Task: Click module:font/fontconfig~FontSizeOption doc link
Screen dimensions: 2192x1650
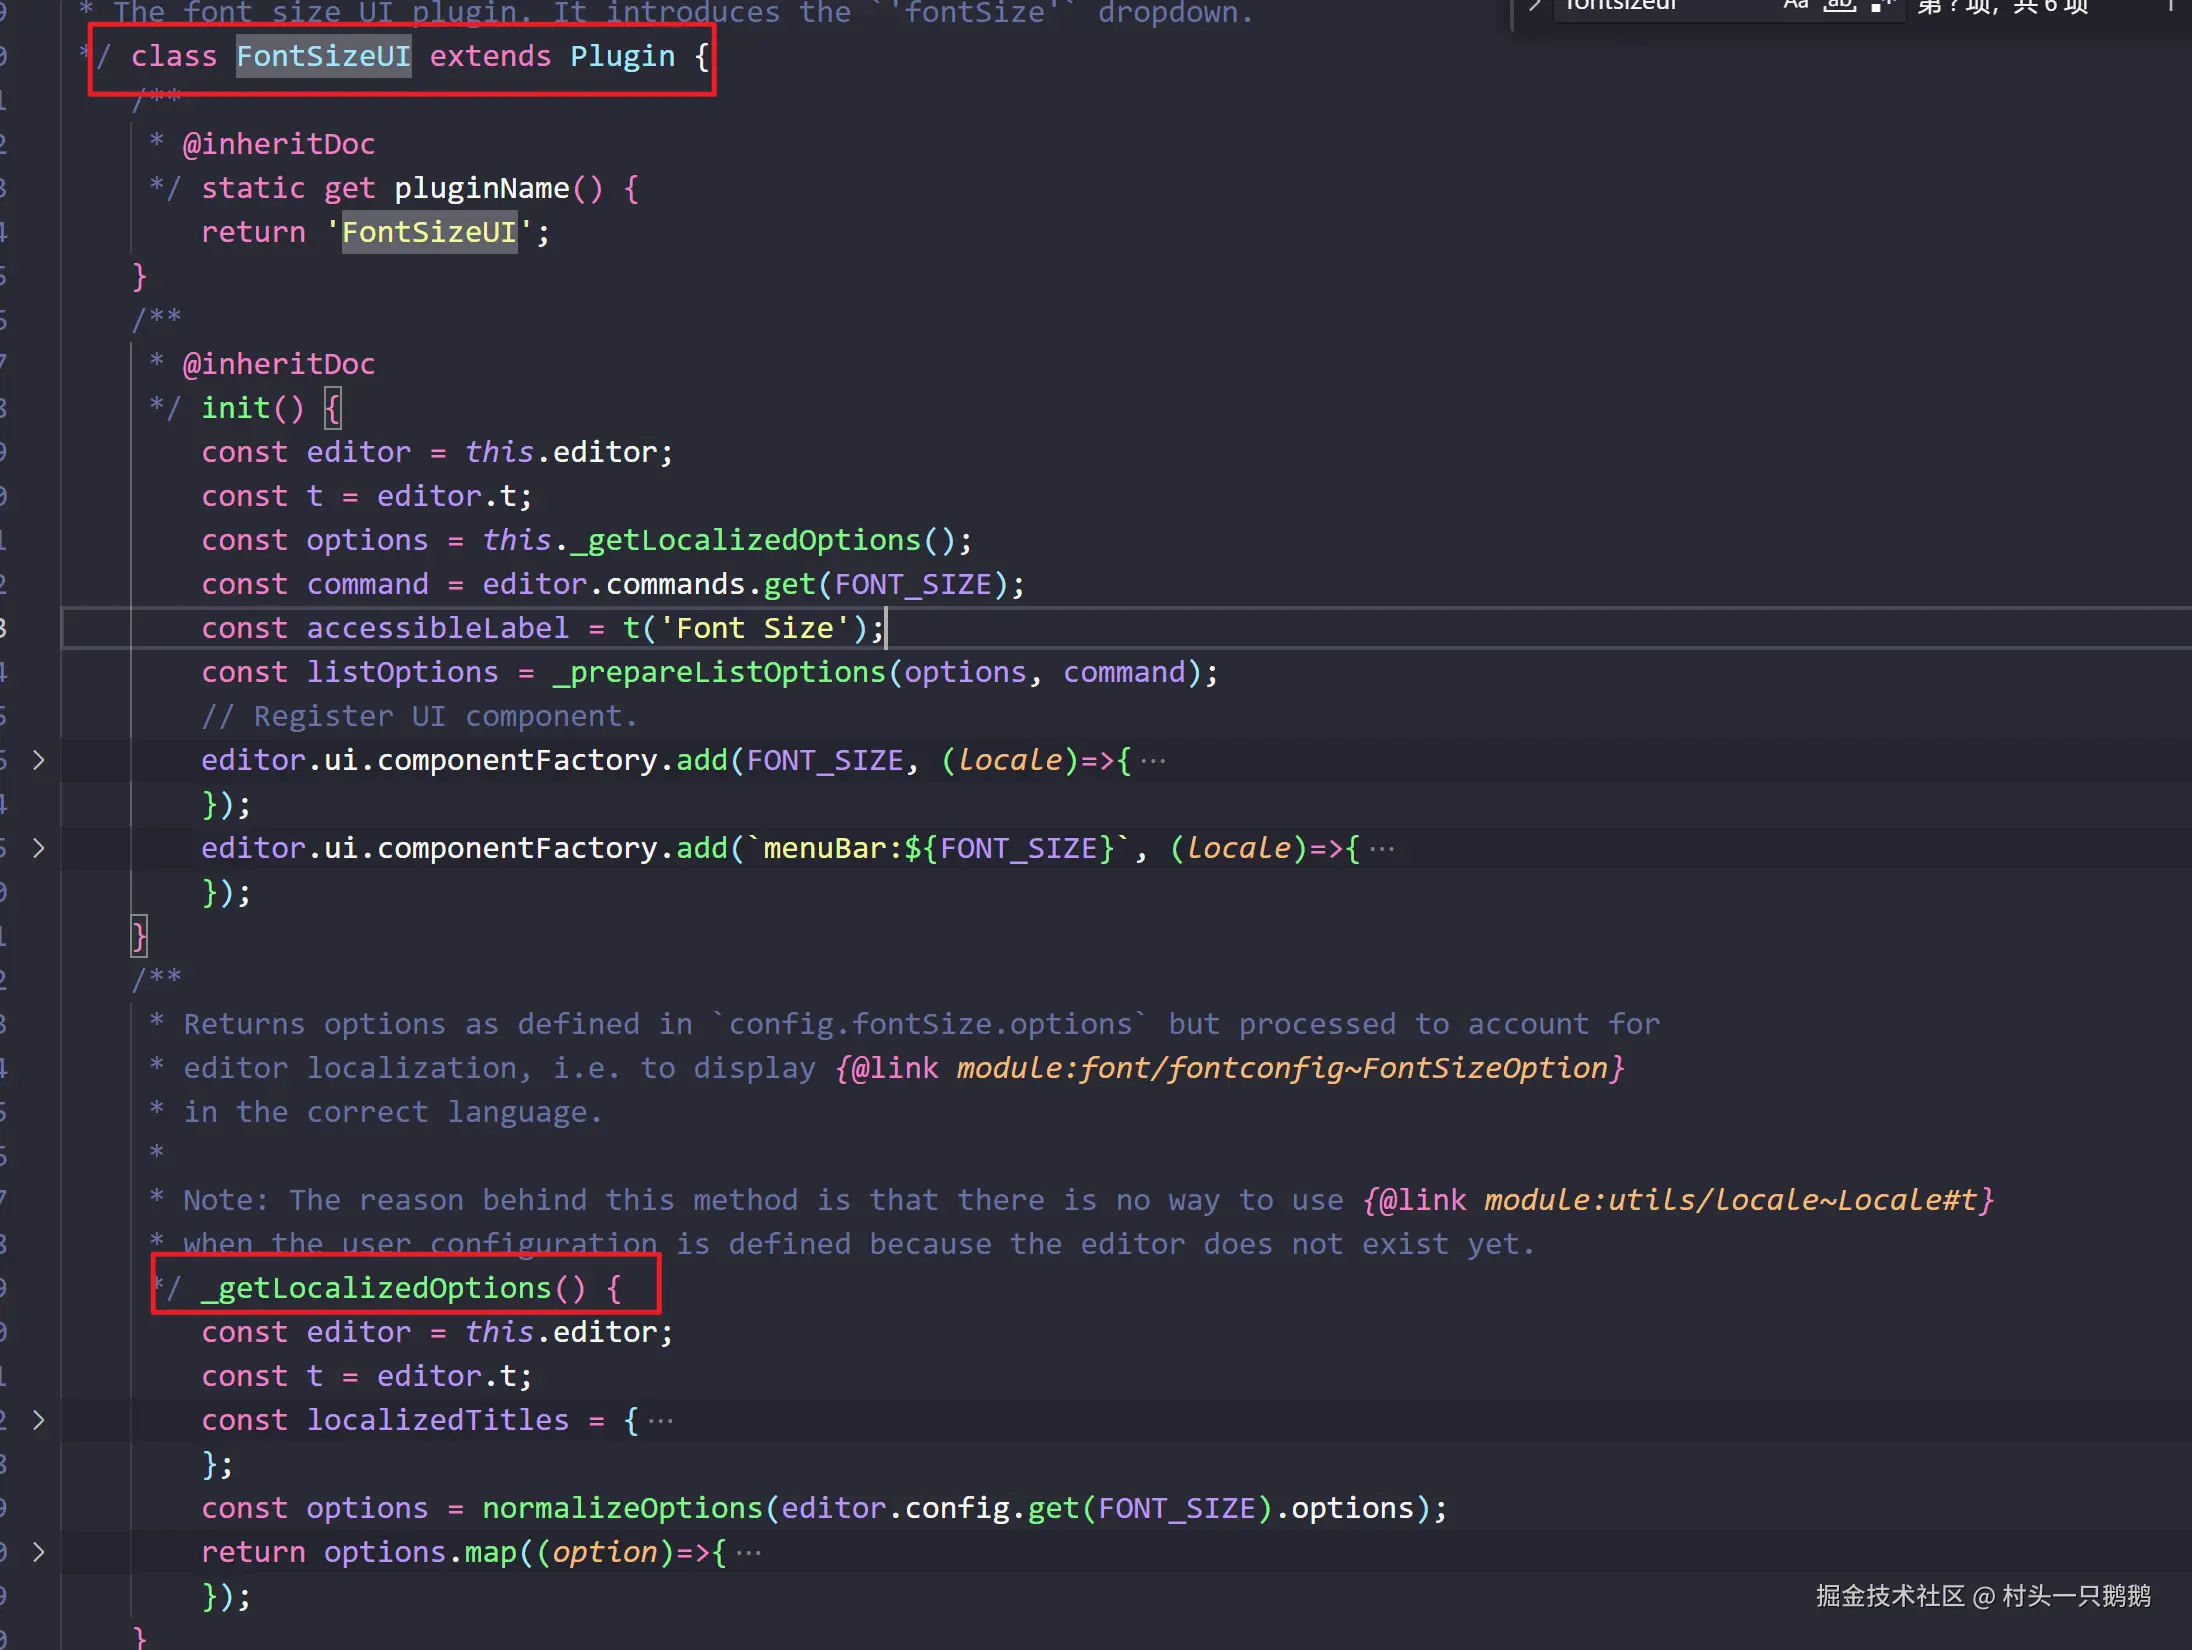Action: (x=1281, y=1068)
